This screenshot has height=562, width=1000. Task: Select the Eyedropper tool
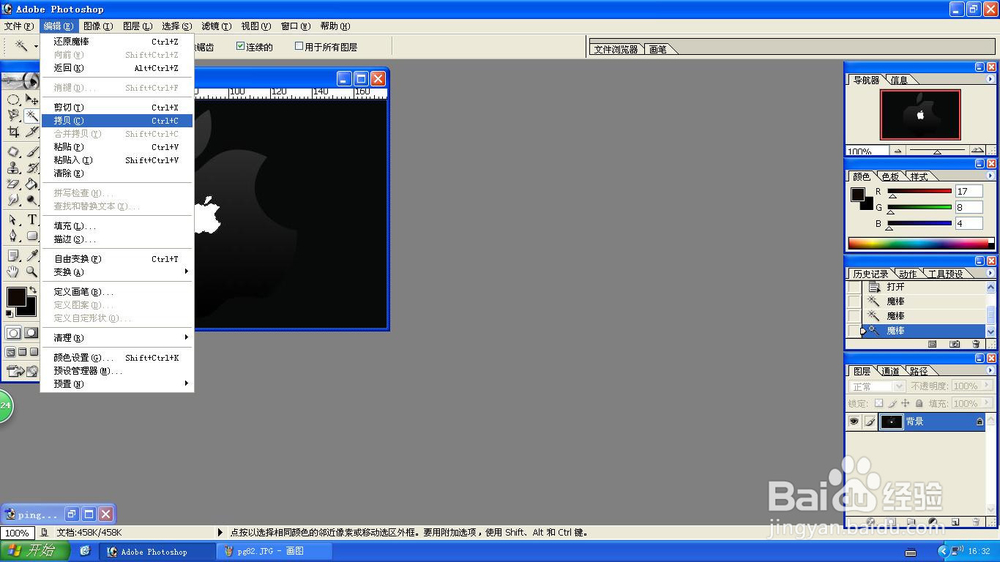(x=31, y=256)
